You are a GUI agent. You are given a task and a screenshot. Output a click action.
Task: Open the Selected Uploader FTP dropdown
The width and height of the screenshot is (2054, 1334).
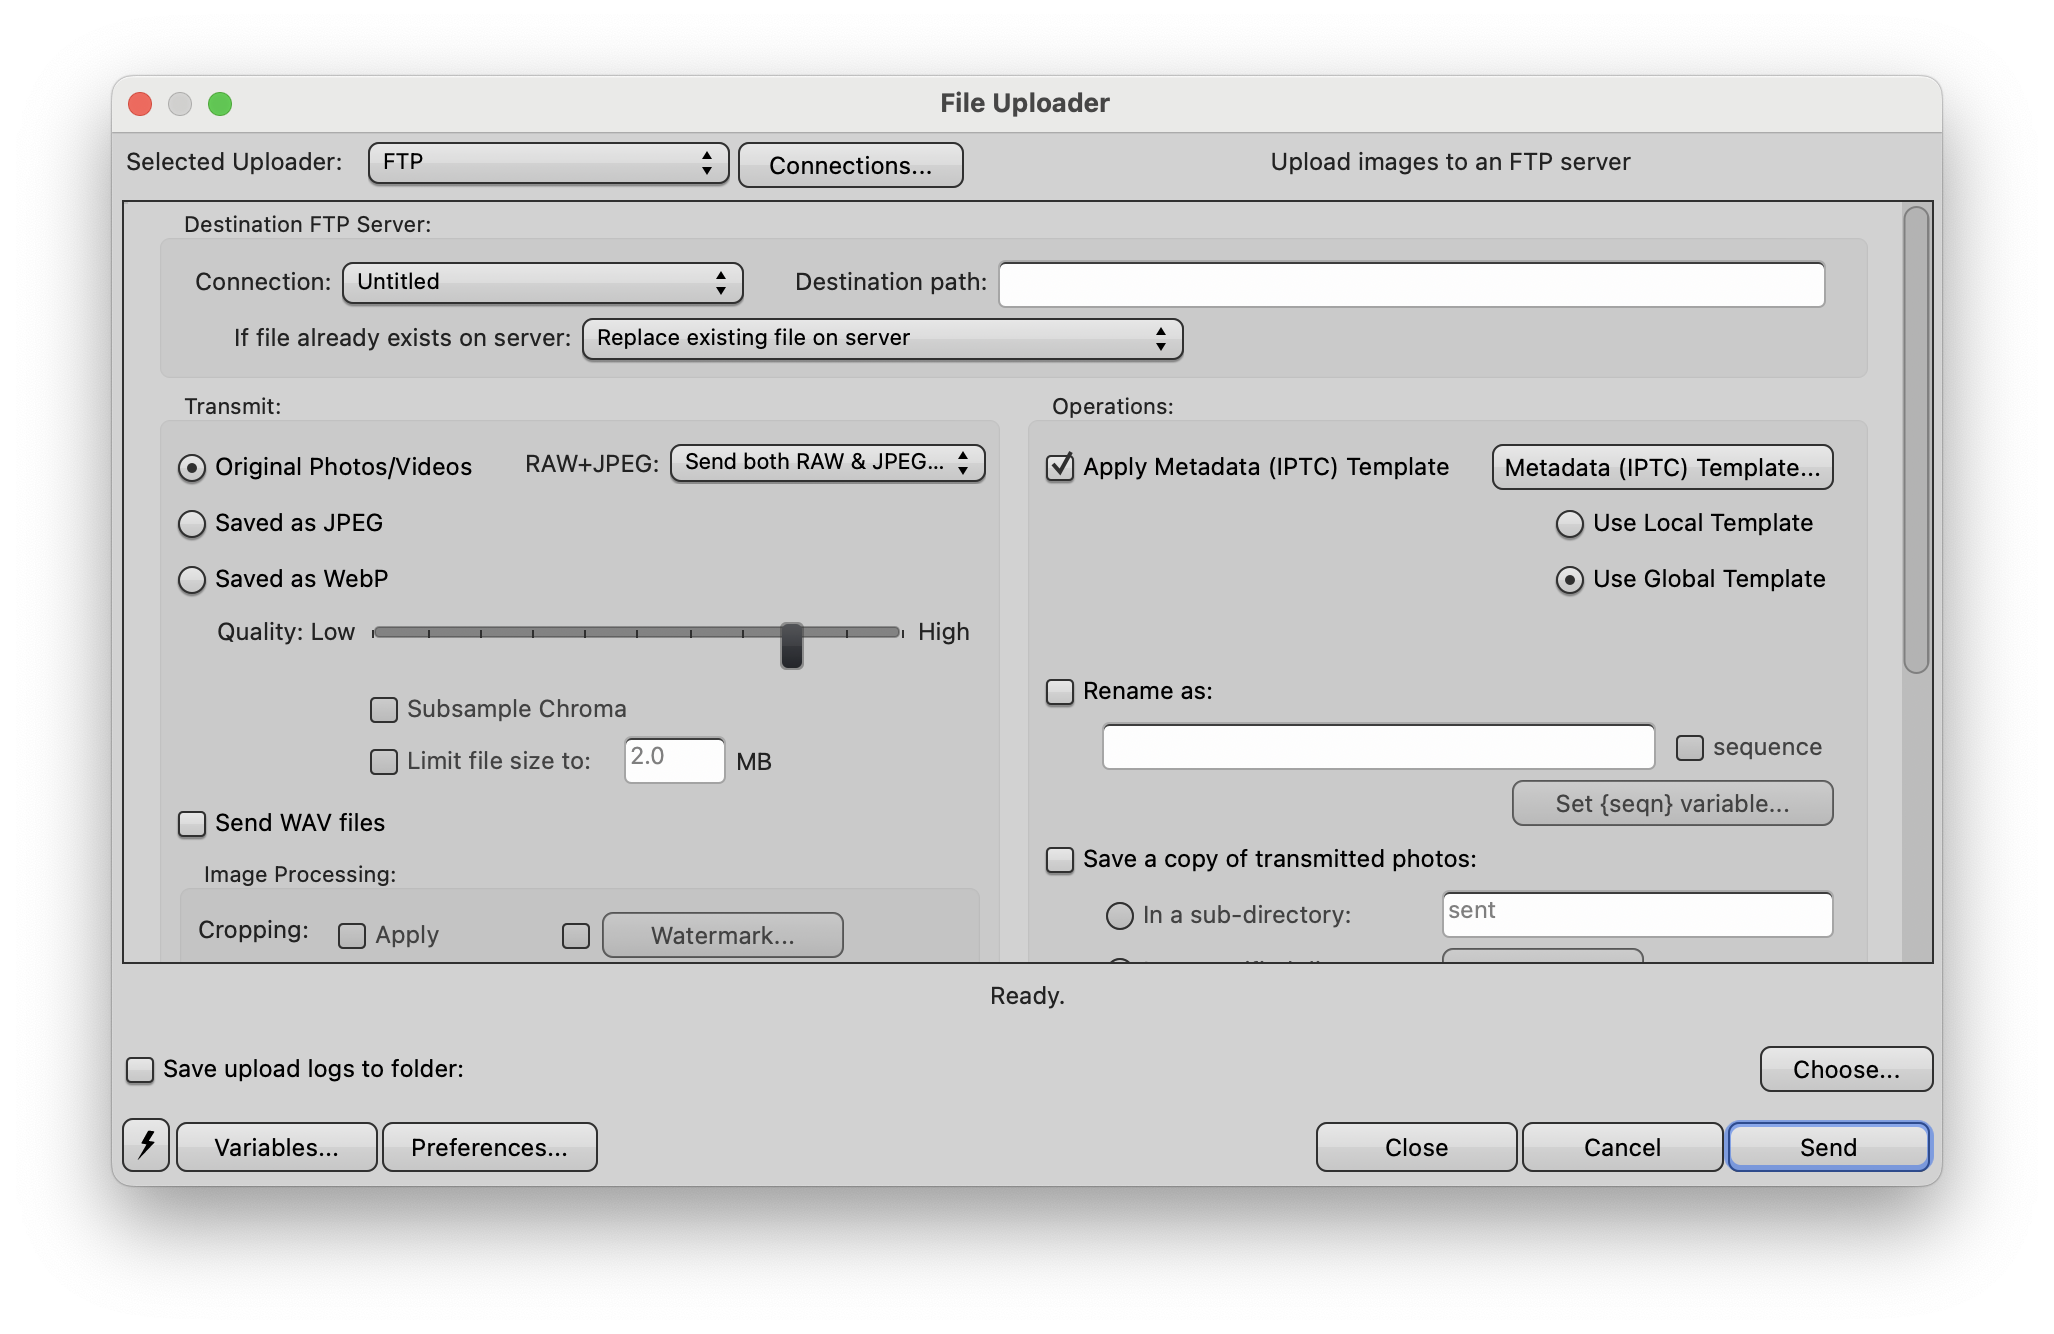(x=548, y=163)
